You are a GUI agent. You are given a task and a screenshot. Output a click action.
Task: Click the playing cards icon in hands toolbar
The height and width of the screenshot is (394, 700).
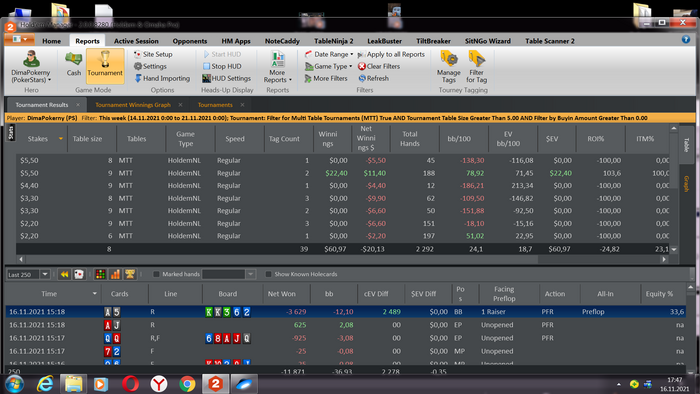(79, 274)
